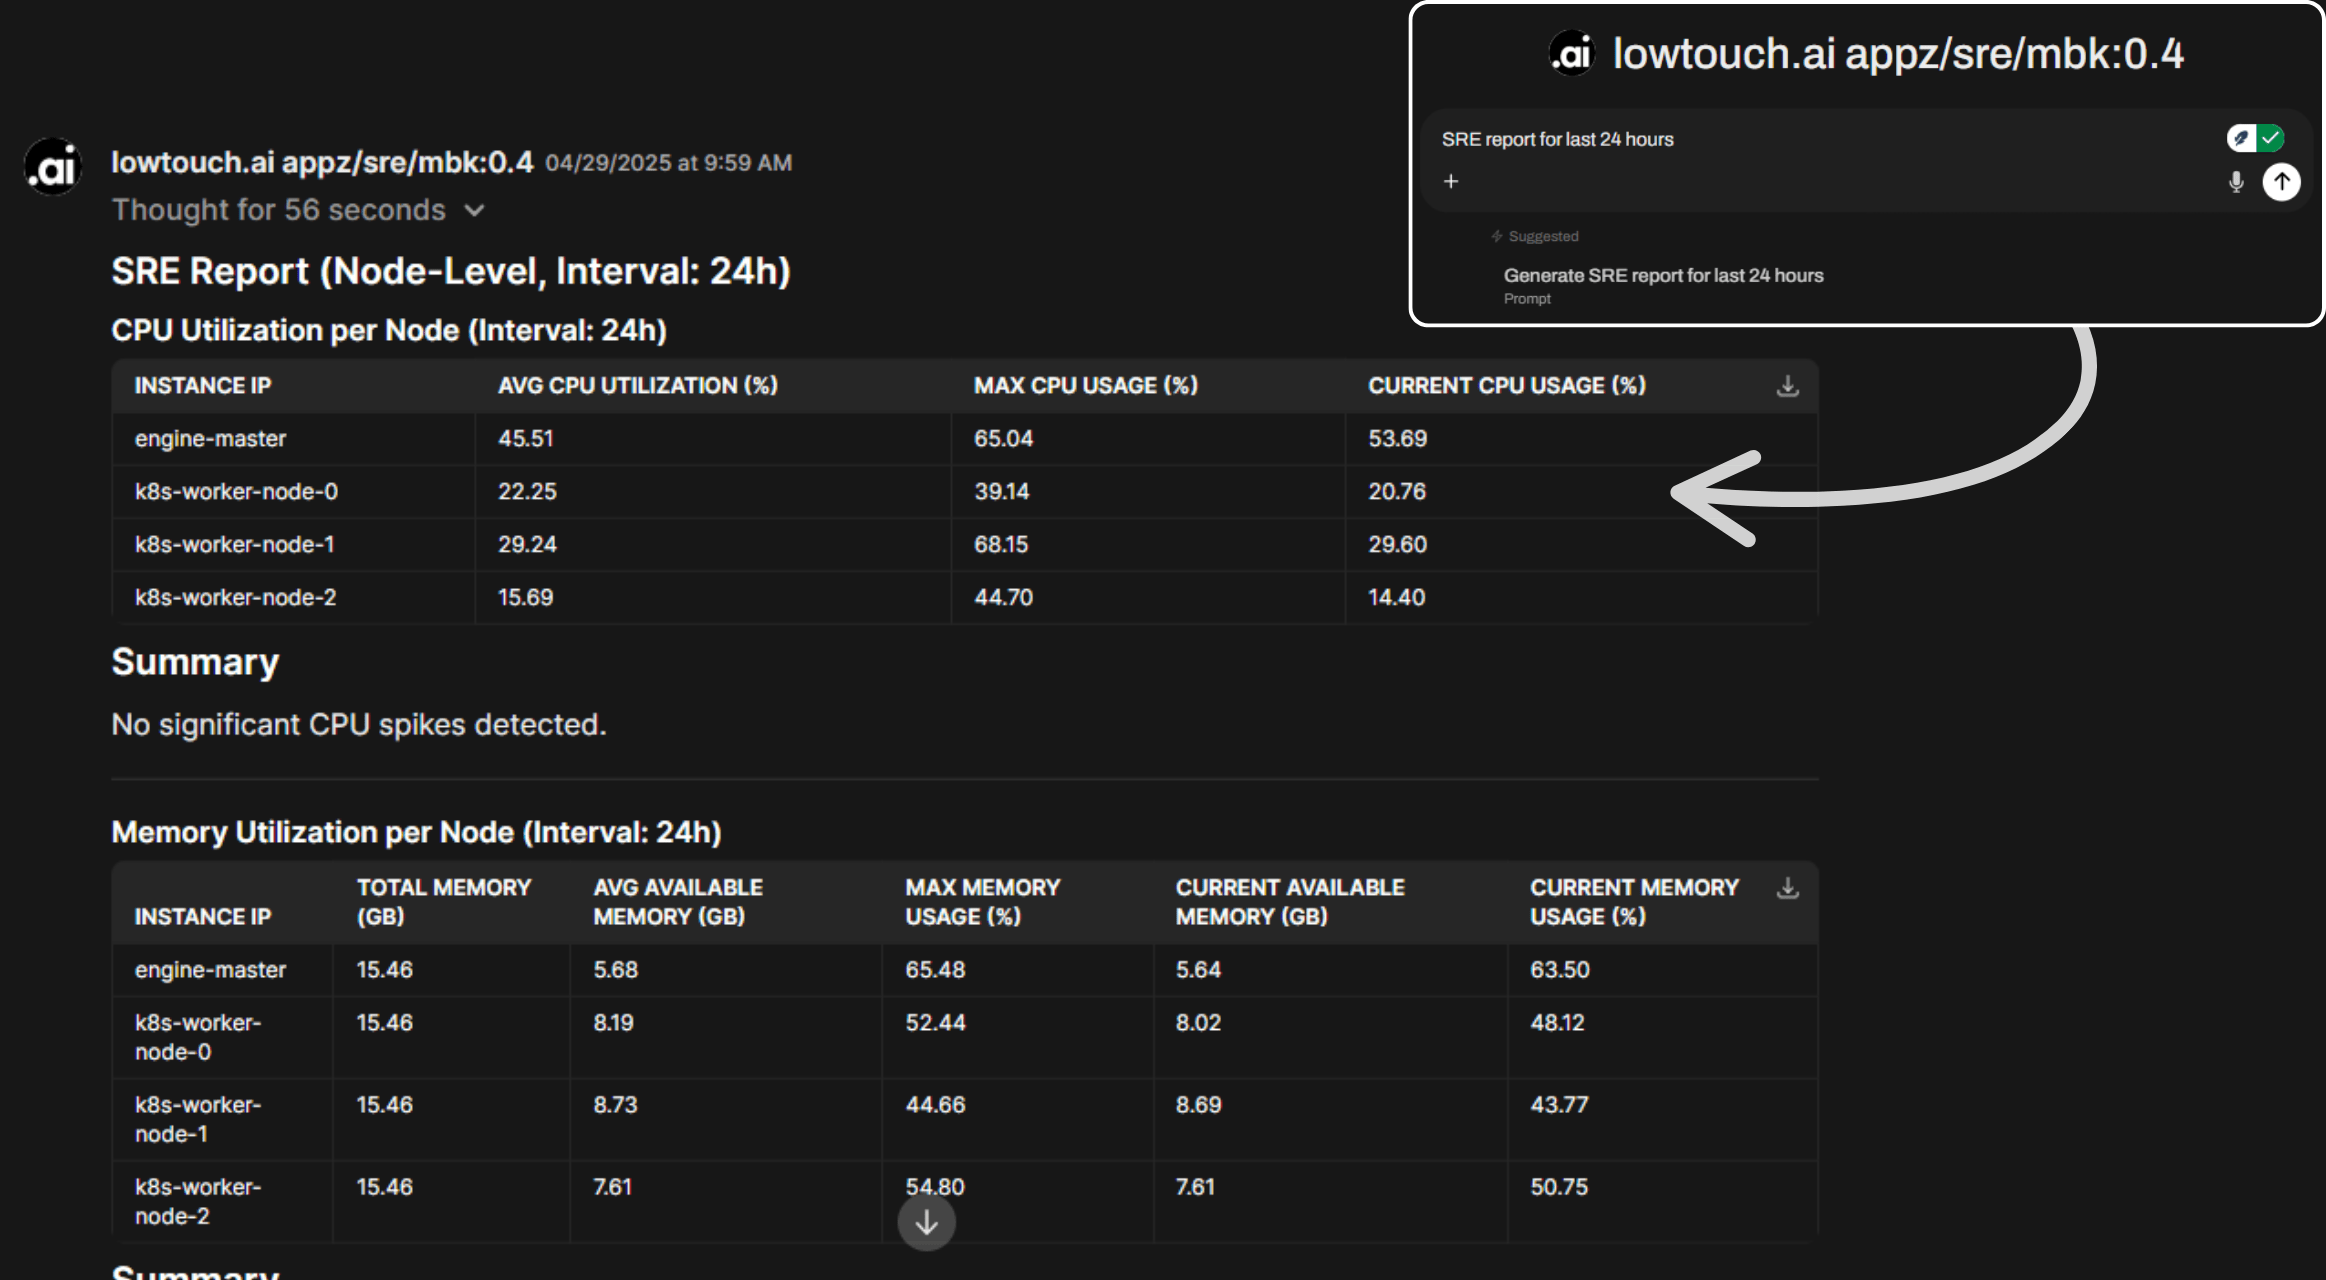Click the .ai logo in the popup header
The height and width of the screenshot is (1280, 2326).
[1571, 53]
